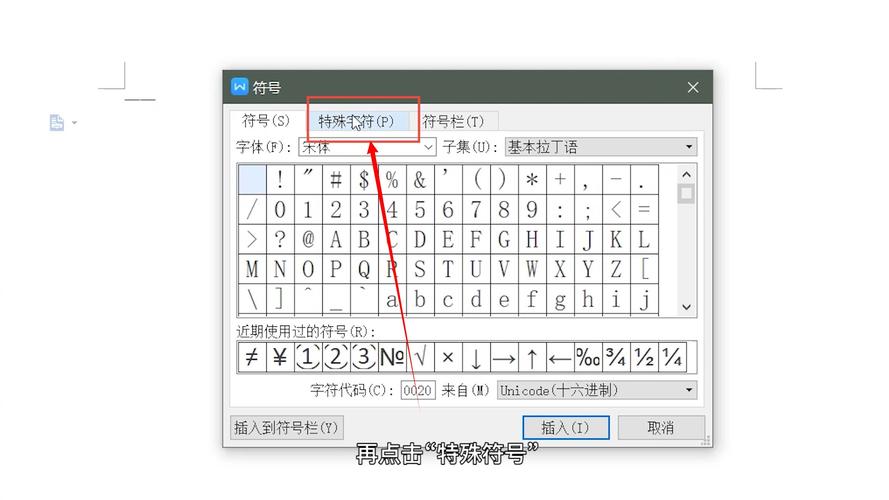Select the lowercase letter j in grid
This screenshot has height=500, width=889.
pos(644,299)
